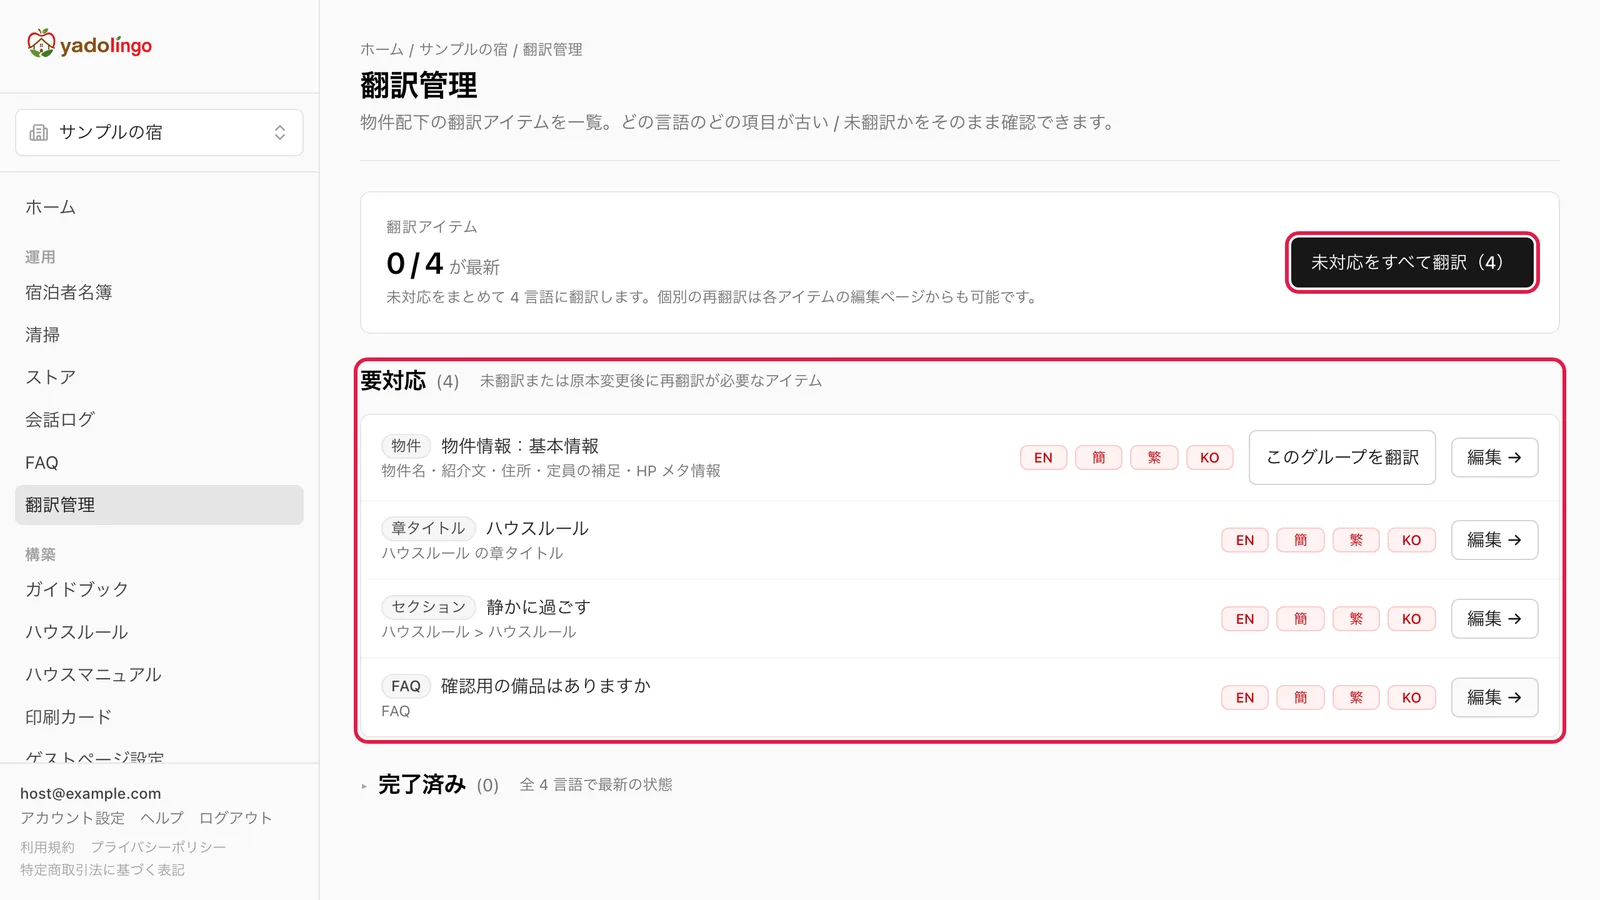Screen dimensions: 1600x900
Task: Click the 章タイトル tag label
Action: pyautogui.click(x=428, y=528)
